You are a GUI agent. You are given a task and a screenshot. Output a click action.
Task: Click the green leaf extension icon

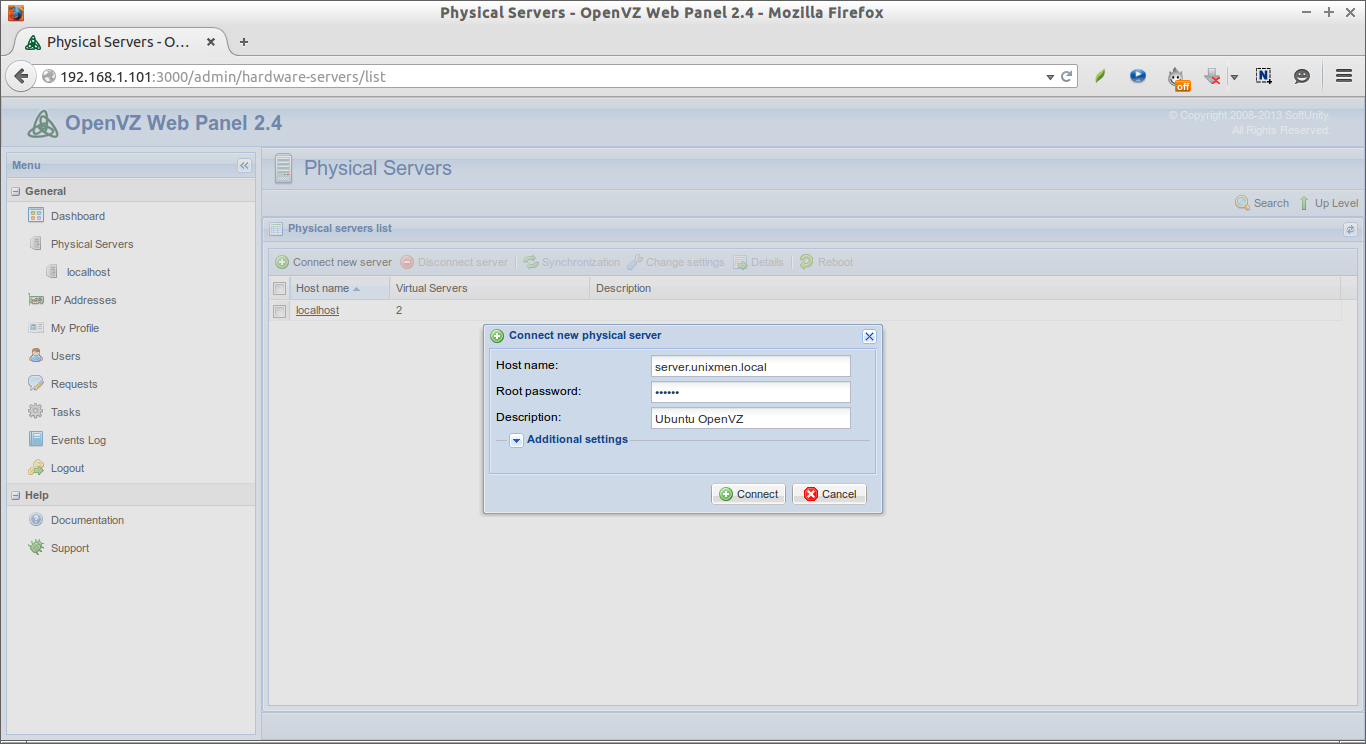click(1100, 76)
